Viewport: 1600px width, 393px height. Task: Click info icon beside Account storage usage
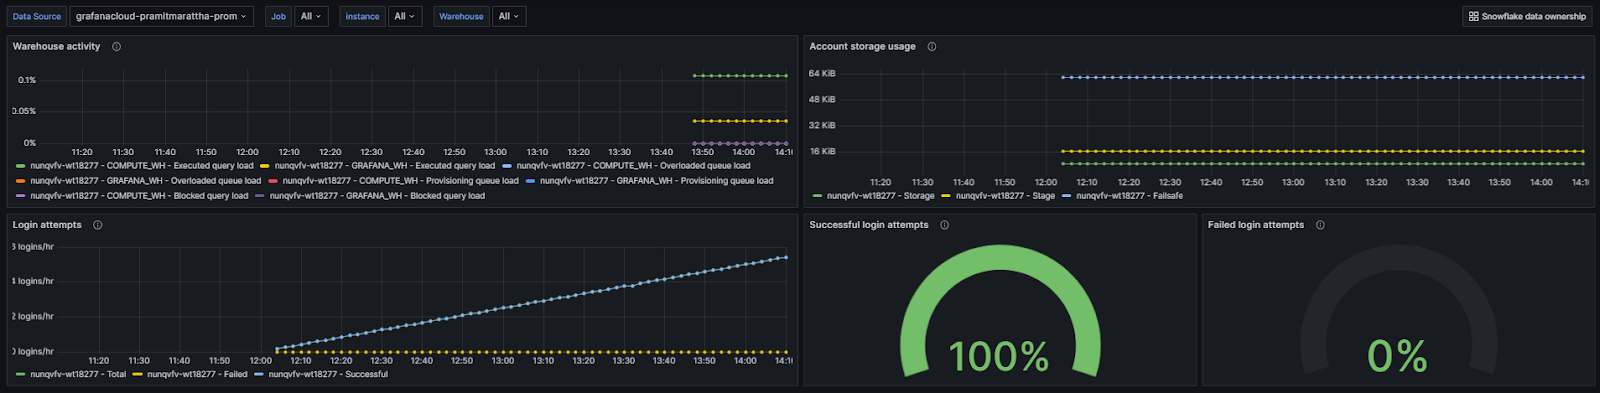932,47
